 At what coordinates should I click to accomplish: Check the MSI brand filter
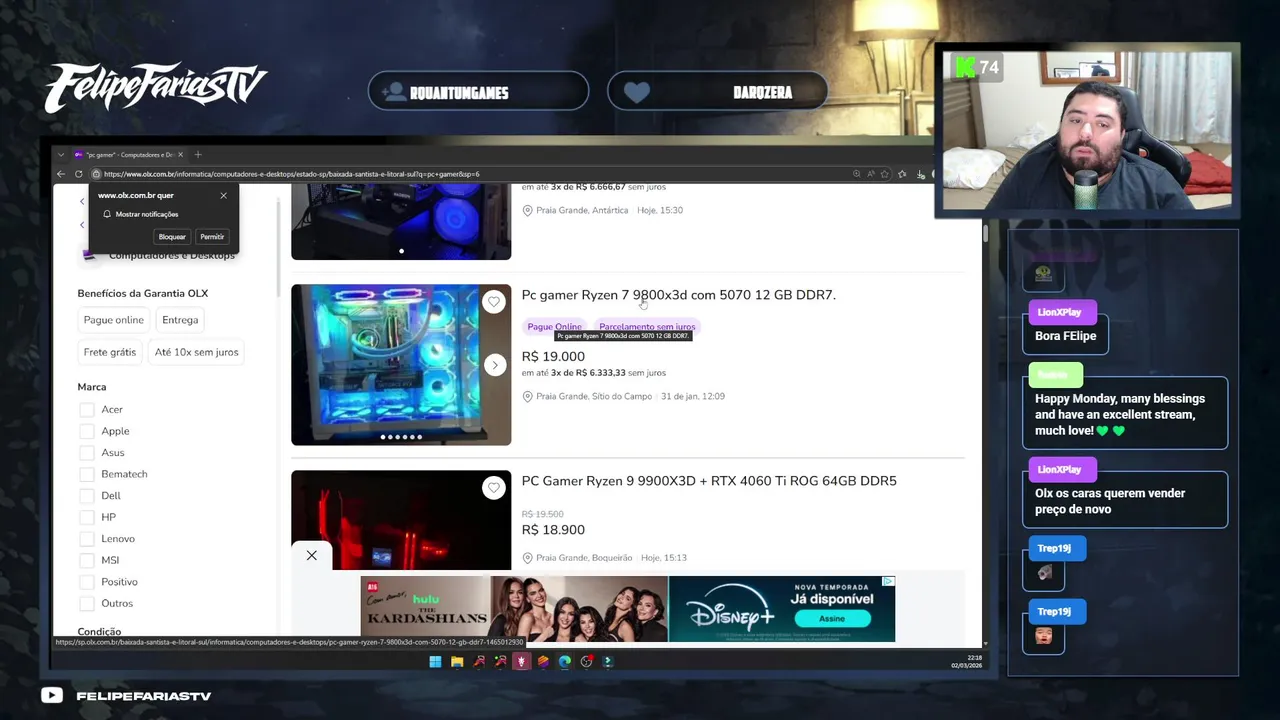pos(87,560)
